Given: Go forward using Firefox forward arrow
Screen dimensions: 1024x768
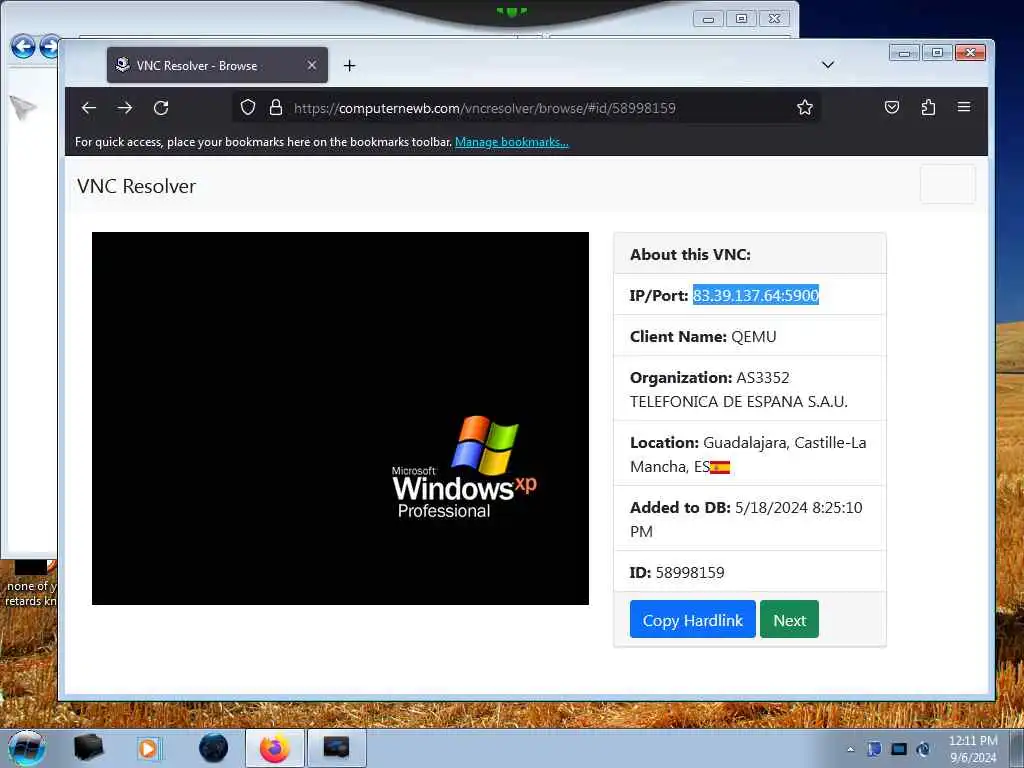Looking at the screenshot, I should click(125, 108).
